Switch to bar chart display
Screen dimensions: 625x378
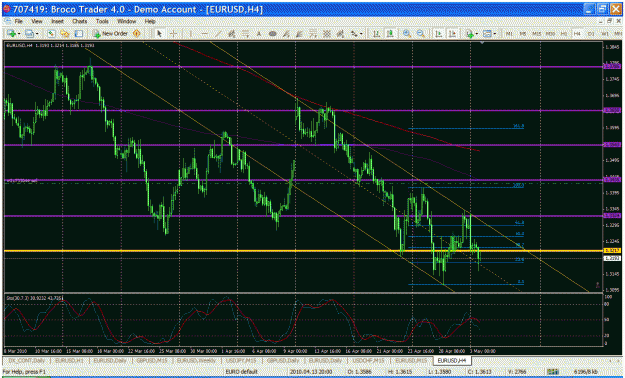pos(376,34)
